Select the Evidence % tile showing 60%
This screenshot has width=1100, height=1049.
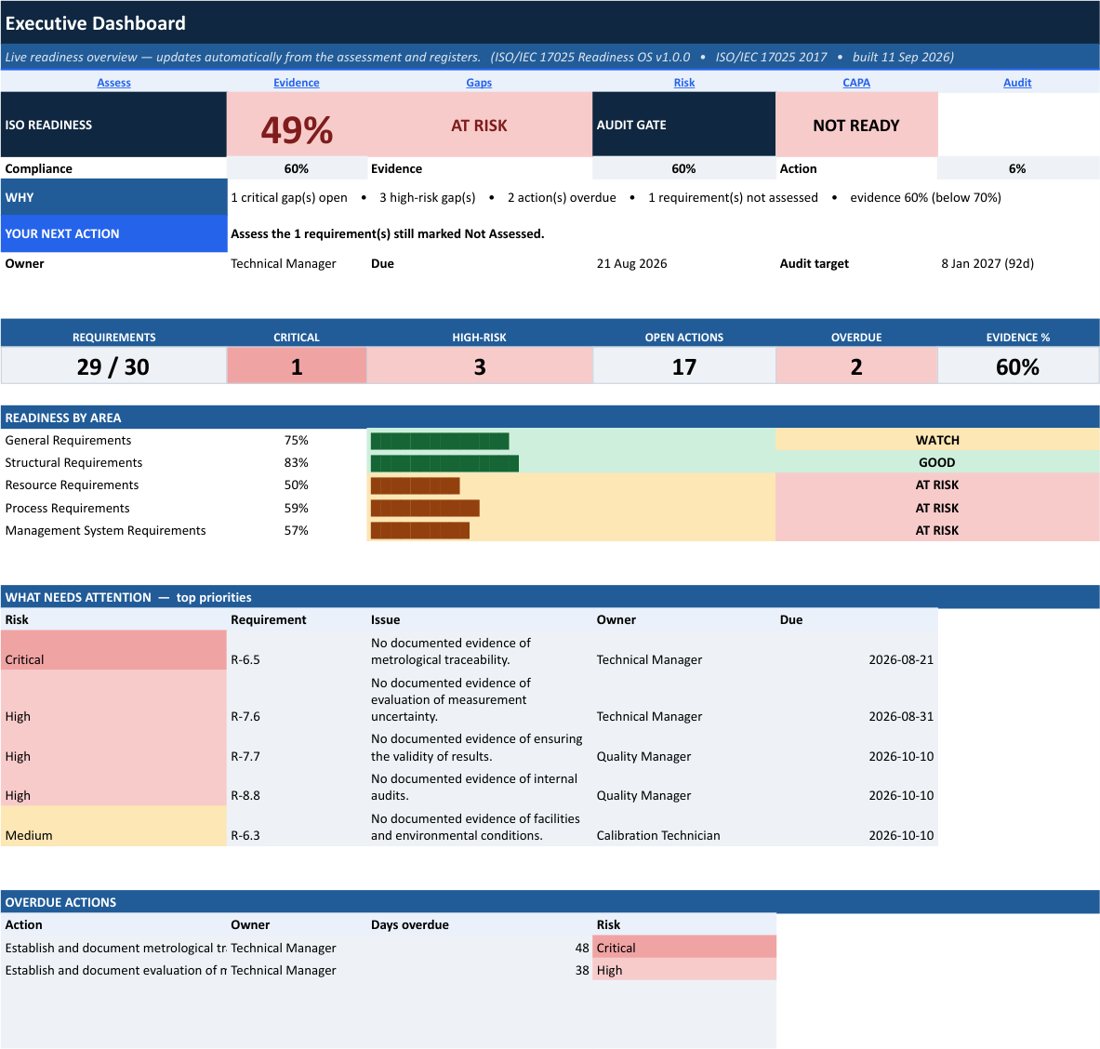click(1017, 366)
